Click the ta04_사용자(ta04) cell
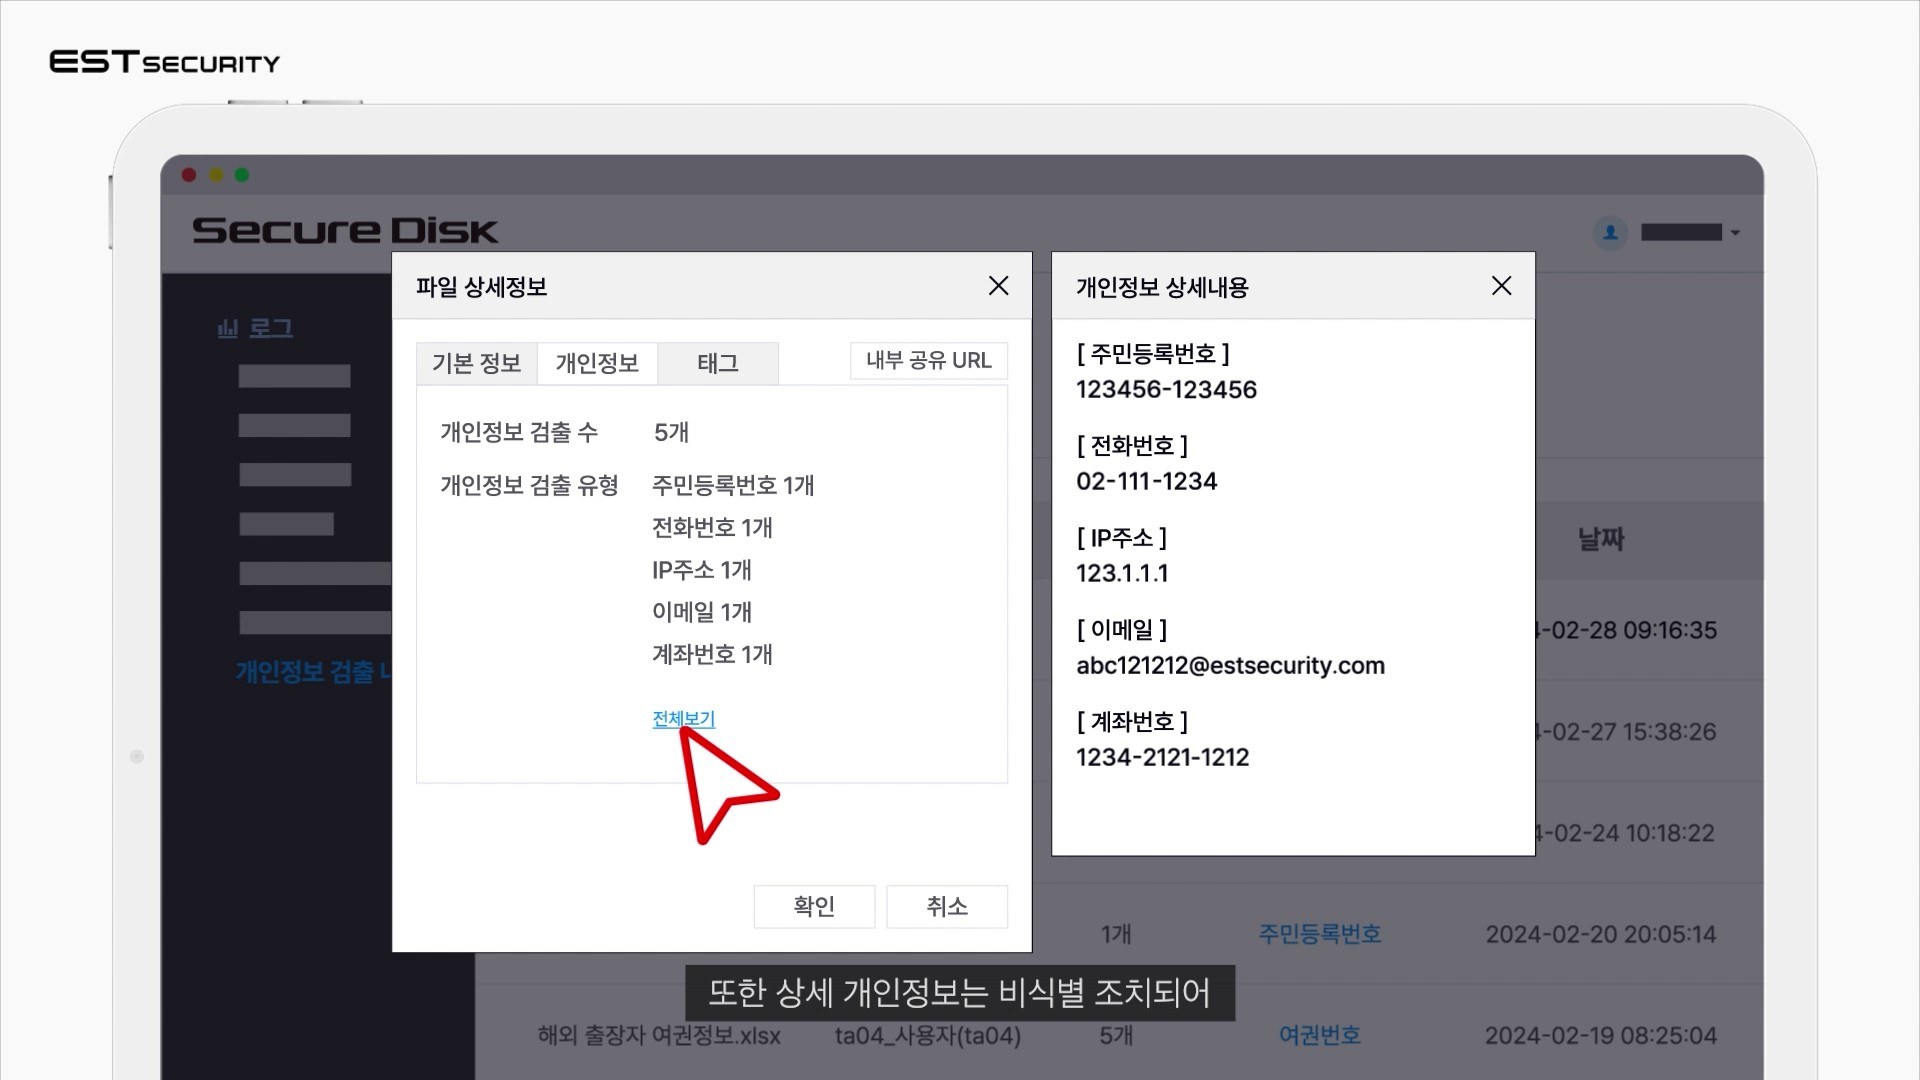Viewport: 1920px width, 1080px height. coord(928,1035)
